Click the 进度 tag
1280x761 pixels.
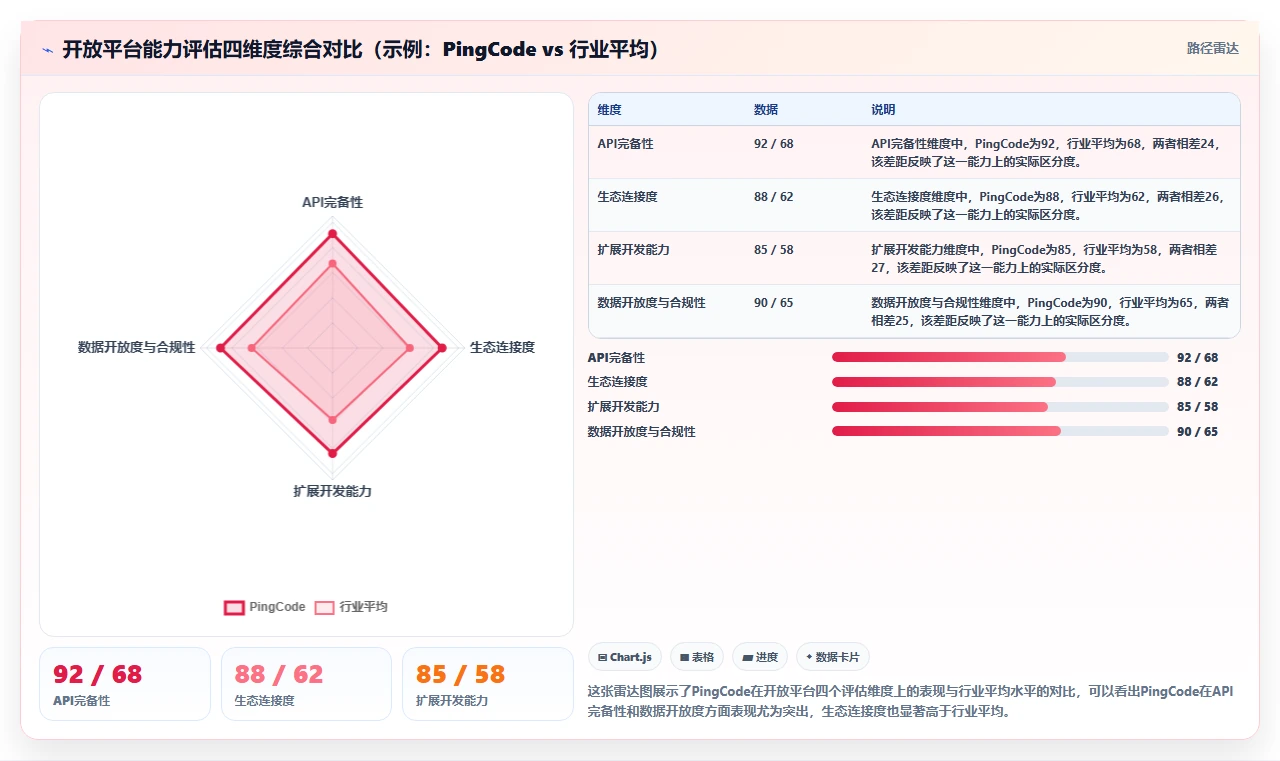[x=760, y=657]
